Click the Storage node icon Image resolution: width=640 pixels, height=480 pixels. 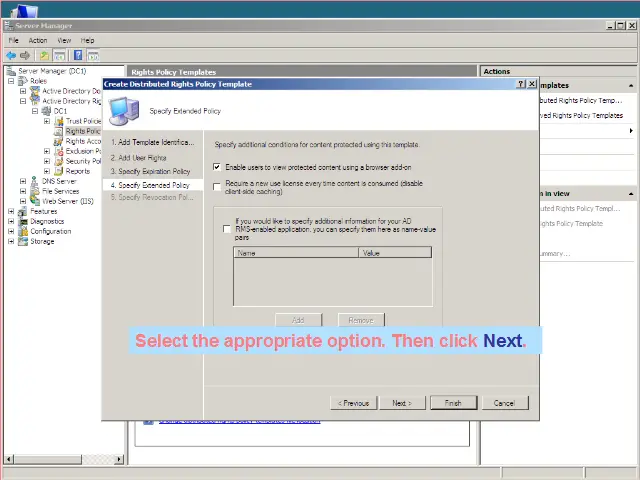(x=23, y=241)
